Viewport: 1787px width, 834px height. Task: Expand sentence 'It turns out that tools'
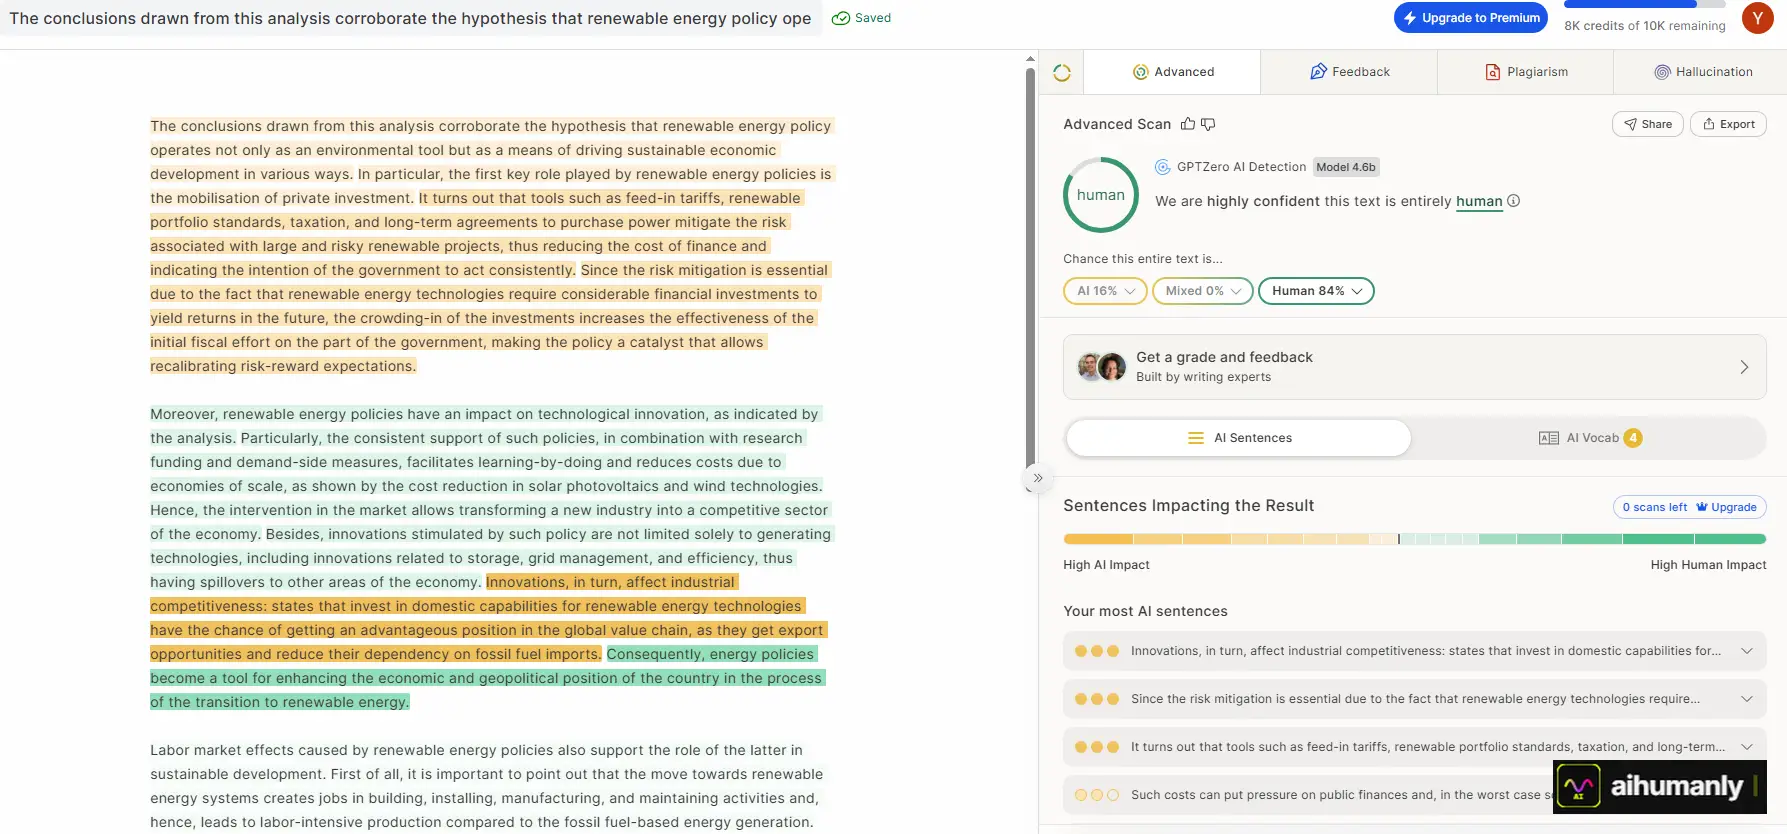(1415, 747)
